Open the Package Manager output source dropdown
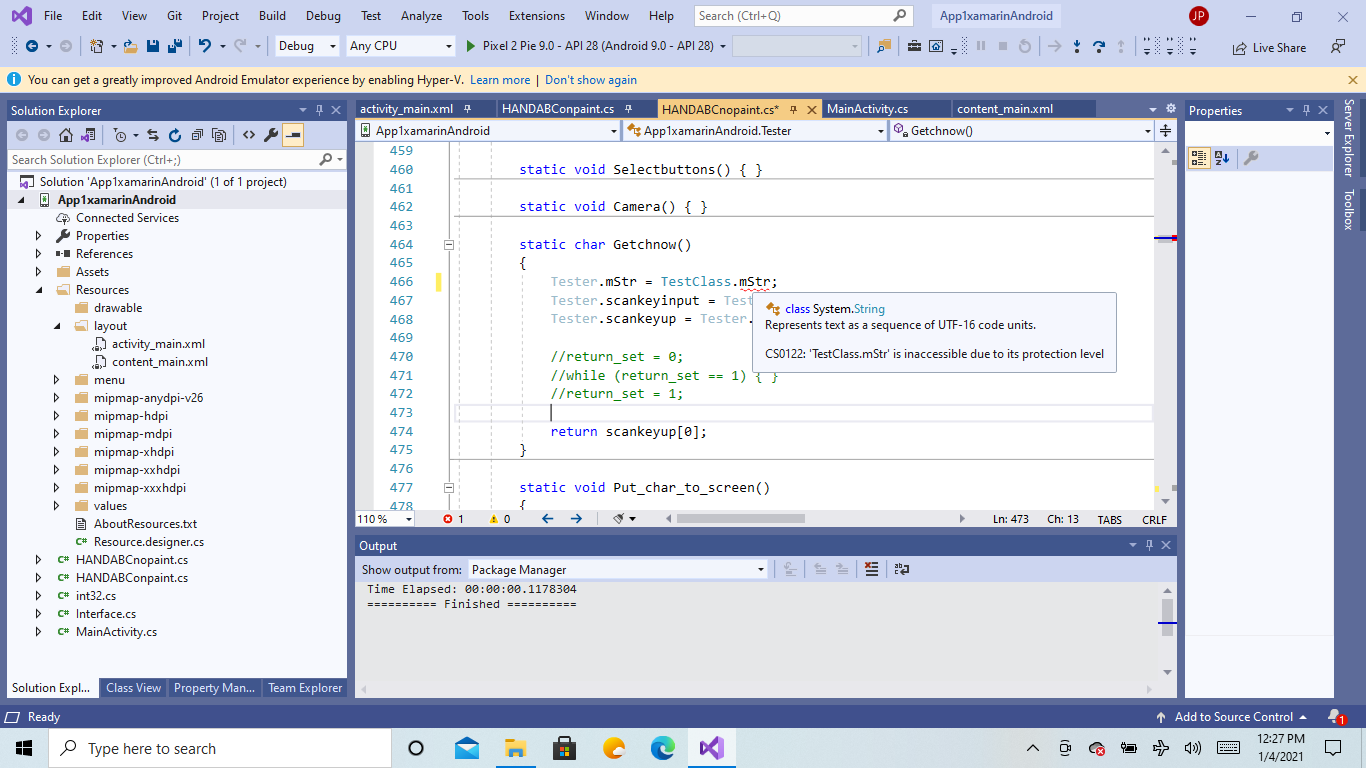This screenshot has width=1366, height=768. [x=617, y=569]
